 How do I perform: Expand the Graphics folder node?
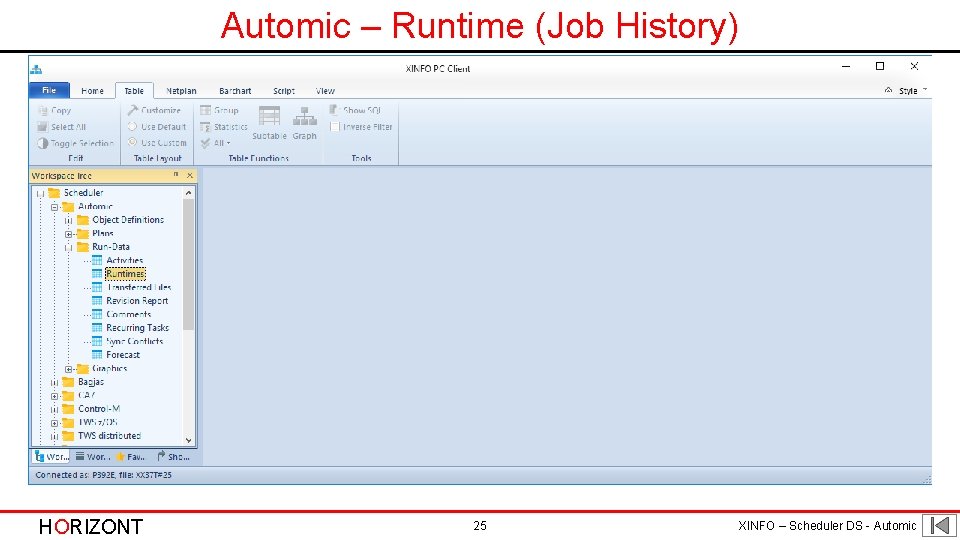coord(69,369)
